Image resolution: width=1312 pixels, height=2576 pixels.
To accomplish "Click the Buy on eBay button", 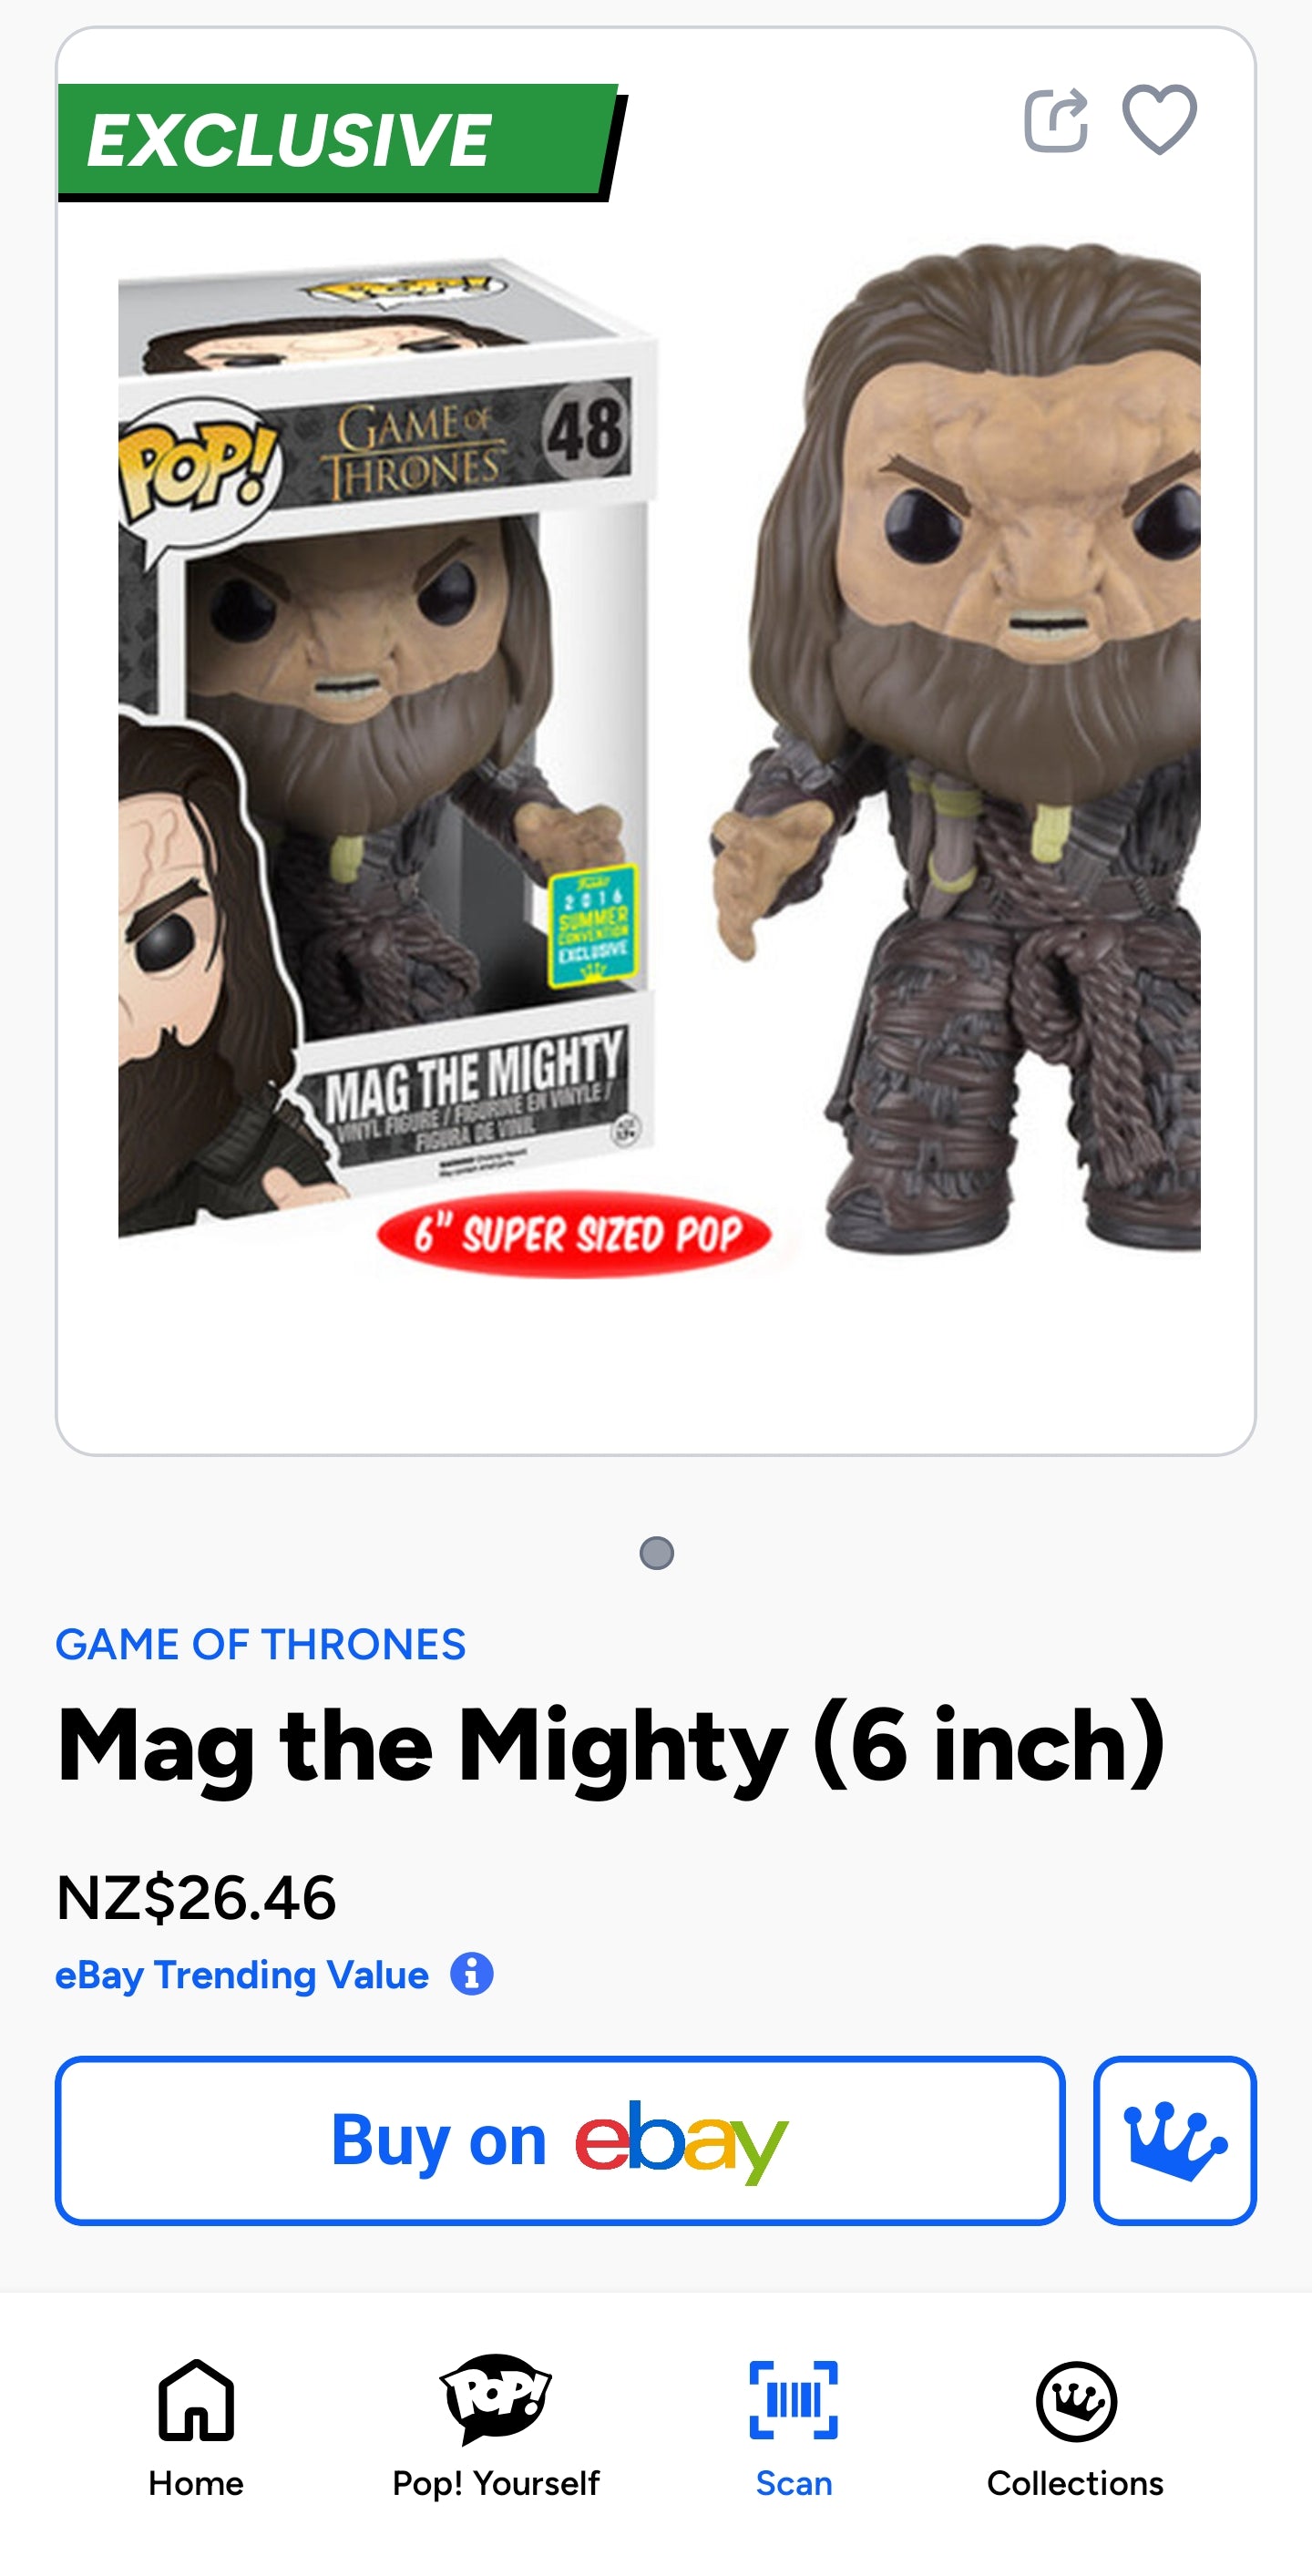I will [560, 2140].
